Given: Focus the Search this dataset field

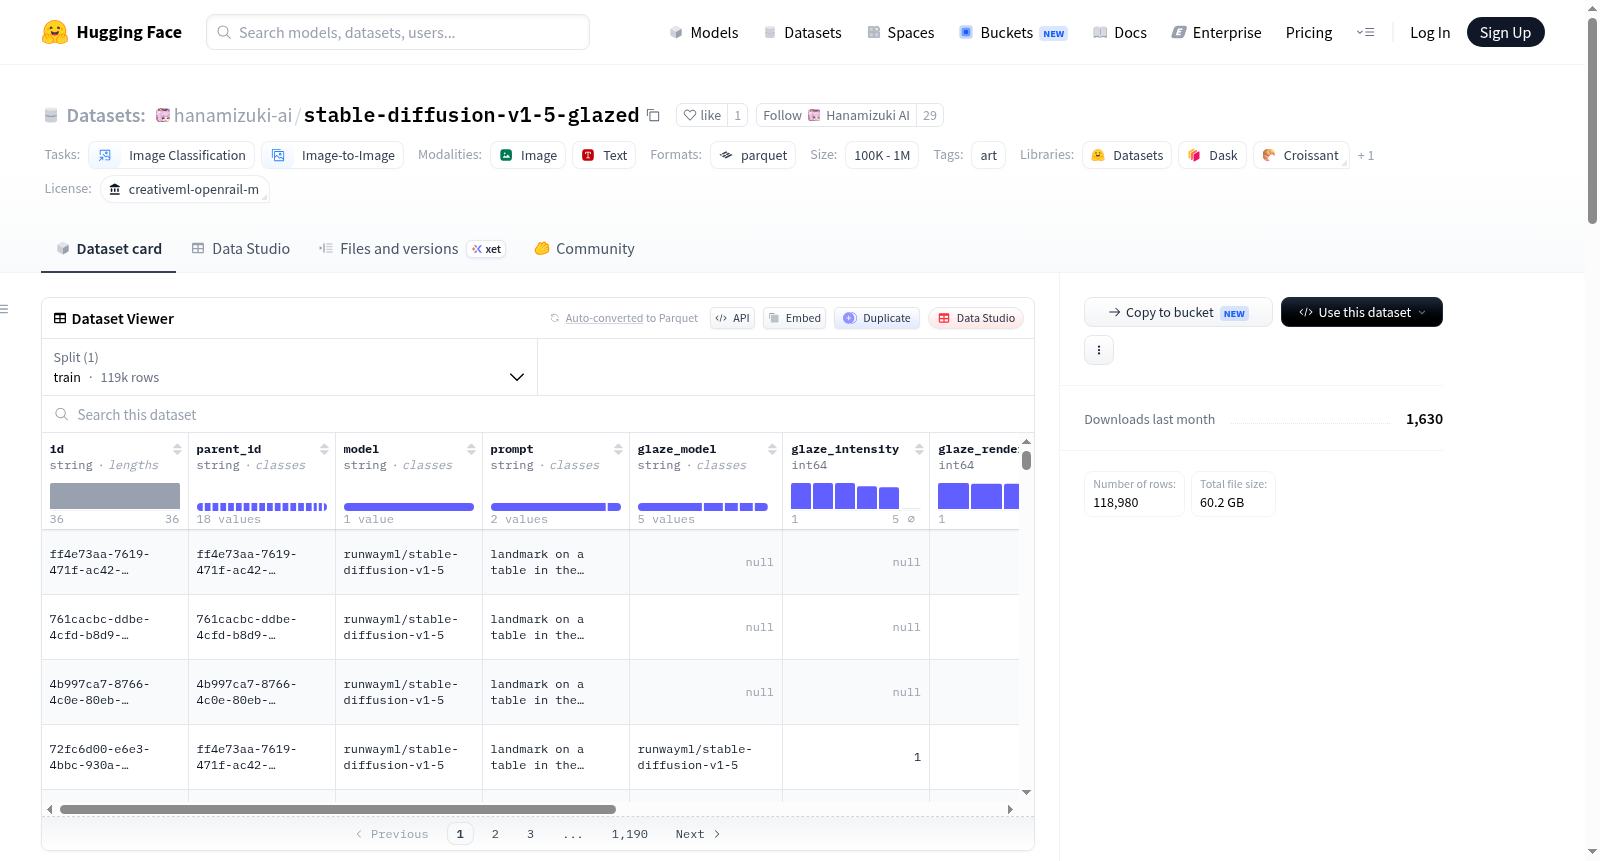Looking at the screenshot, I should click(538, 415).
